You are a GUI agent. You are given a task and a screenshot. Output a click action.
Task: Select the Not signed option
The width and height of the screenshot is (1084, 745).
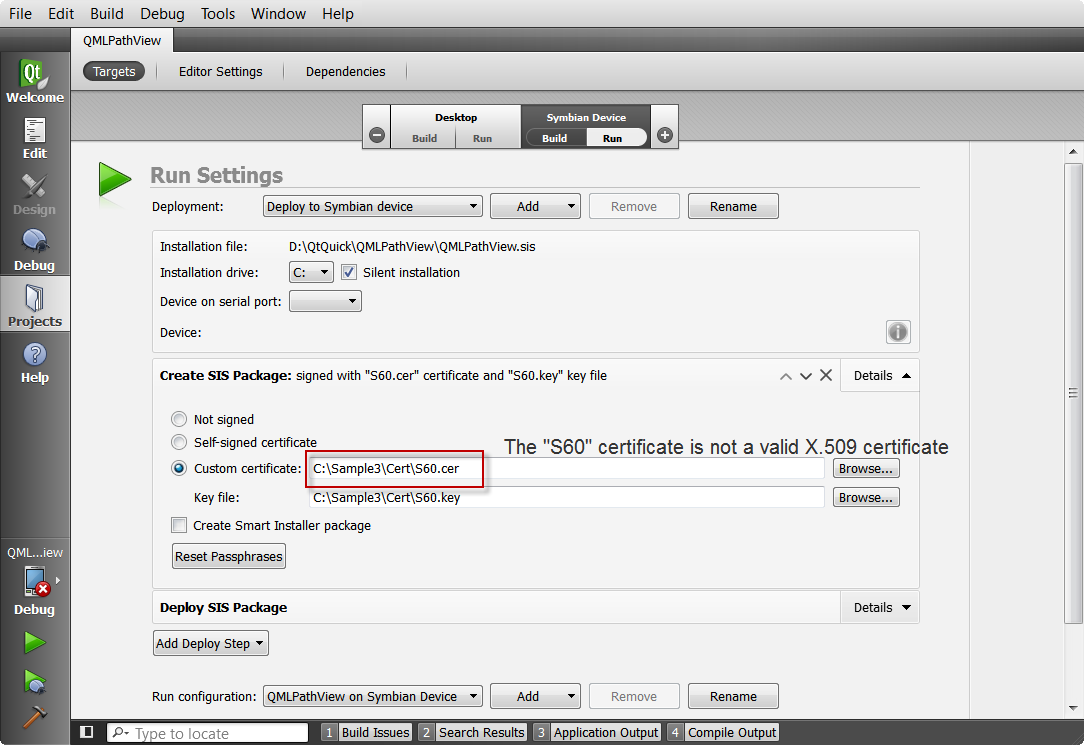click(179, 419)
